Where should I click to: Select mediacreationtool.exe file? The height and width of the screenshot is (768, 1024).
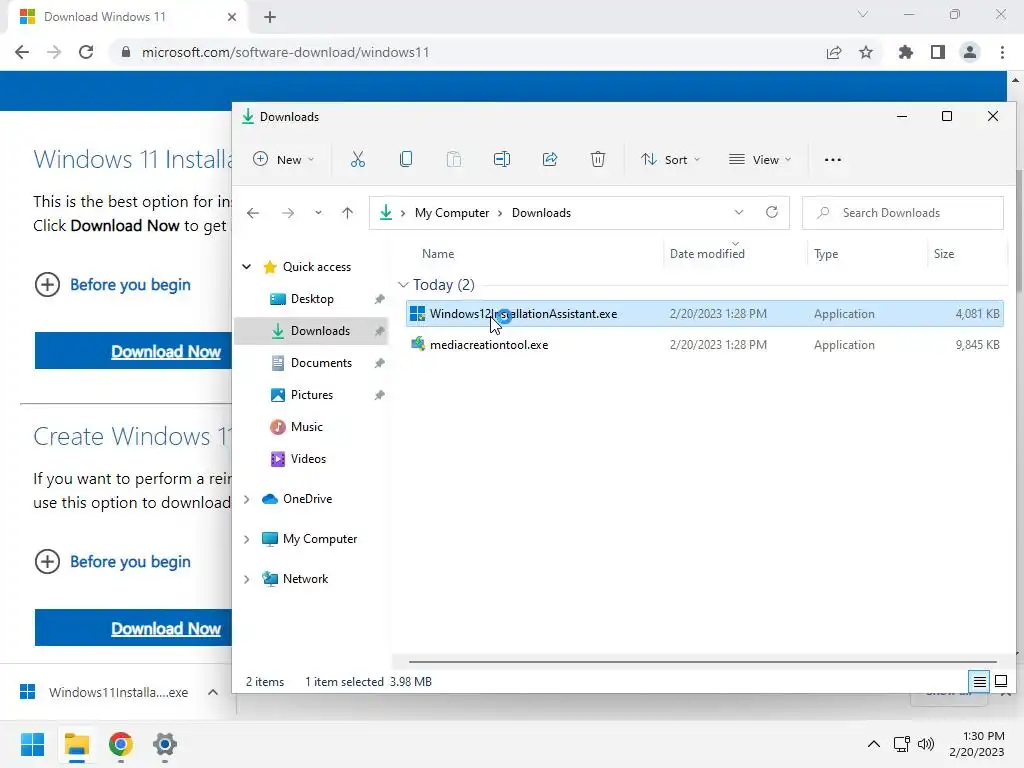point(705,345)
